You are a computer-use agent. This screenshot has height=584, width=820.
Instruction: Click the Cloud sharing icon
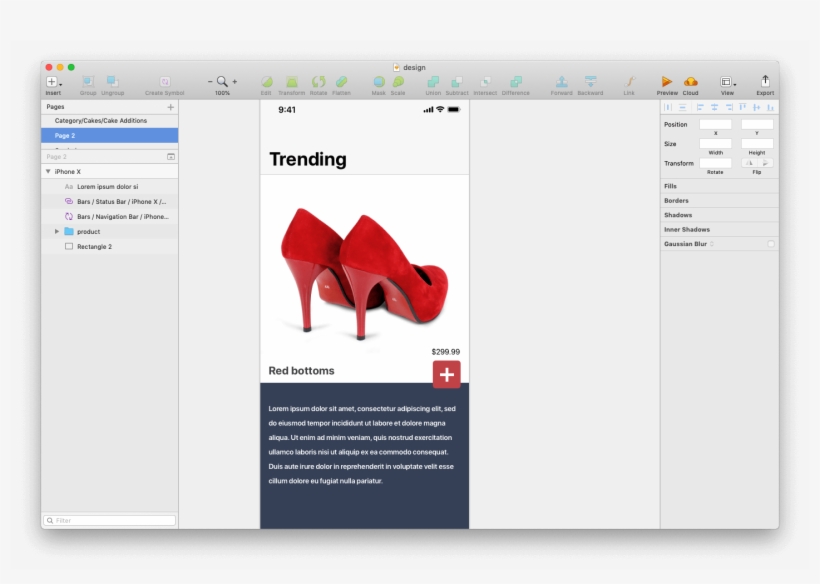(x=691, y=82)
